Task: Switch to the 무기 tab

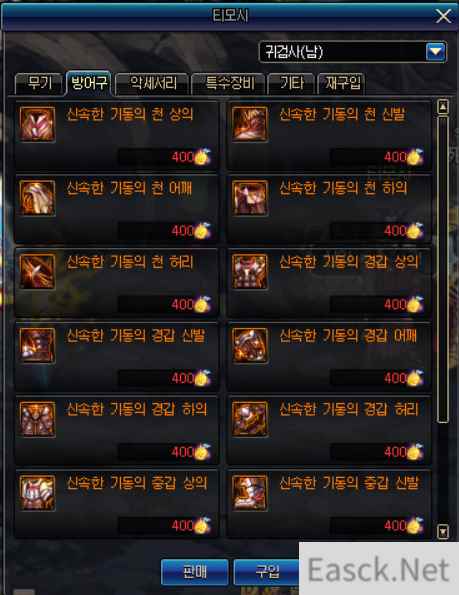Action: [38, 83]
